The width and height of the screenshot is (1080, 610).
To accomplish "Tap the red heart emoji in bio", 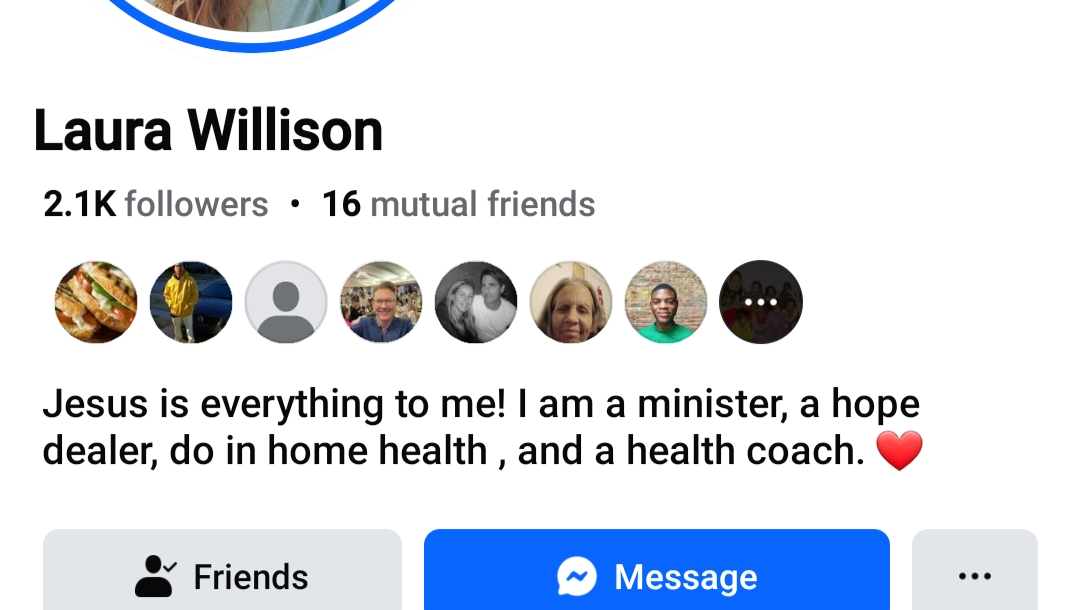I will pyautogui.click(x=899, y=451).
